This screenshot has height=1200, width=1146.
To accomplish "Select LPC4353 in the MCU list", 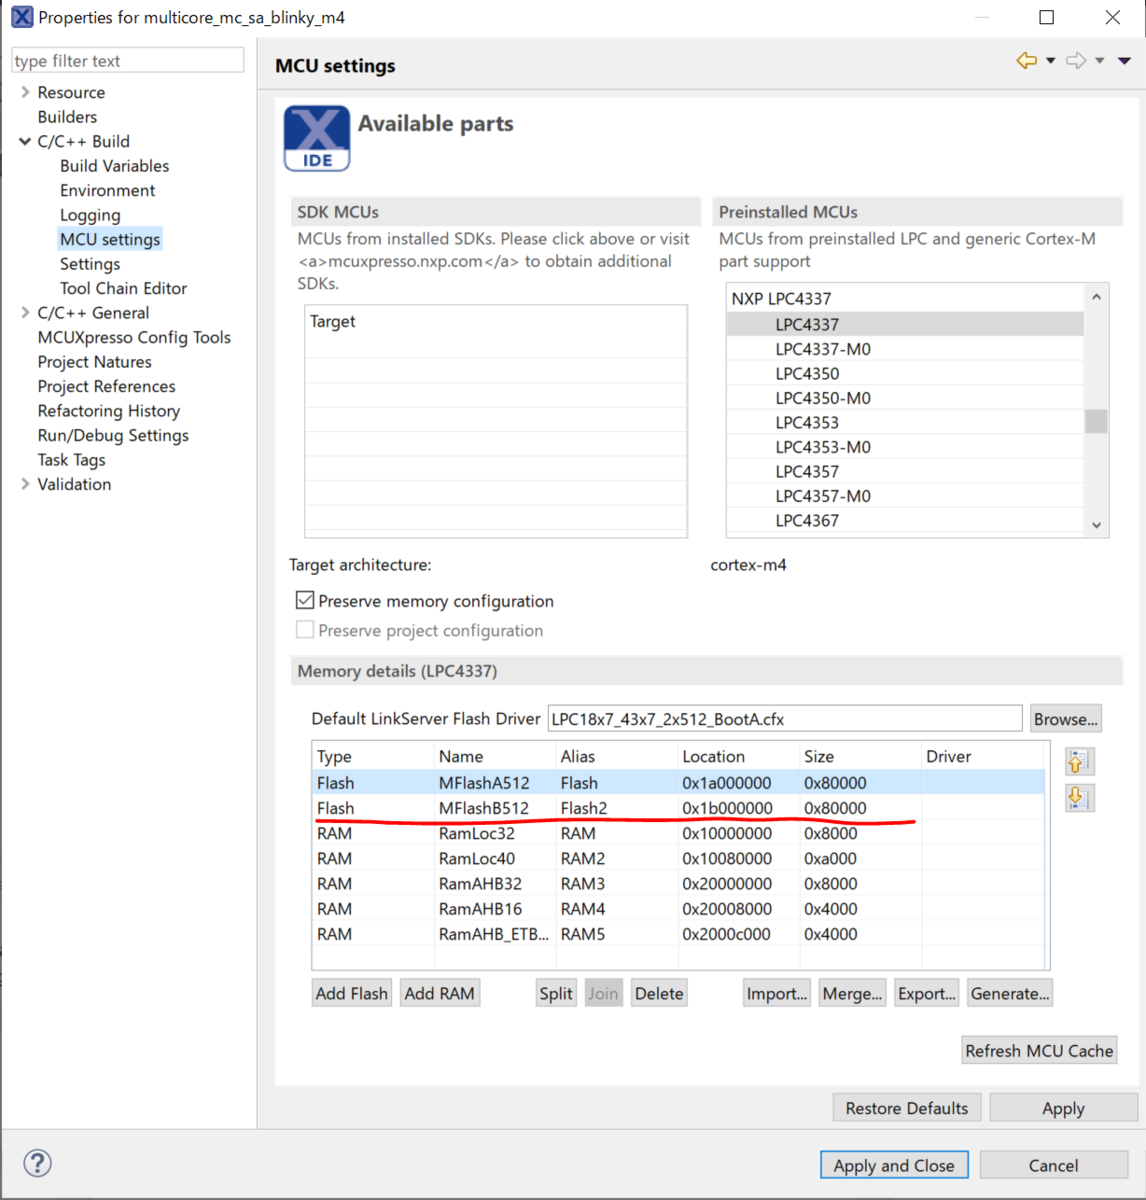I will tap(905, 422).
